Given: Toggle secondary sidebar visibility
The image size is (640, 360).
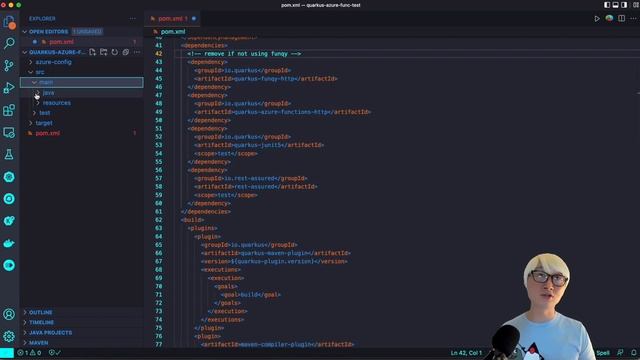Looking at the screenshot, I should pyautogui.click(x=624, y=5).
